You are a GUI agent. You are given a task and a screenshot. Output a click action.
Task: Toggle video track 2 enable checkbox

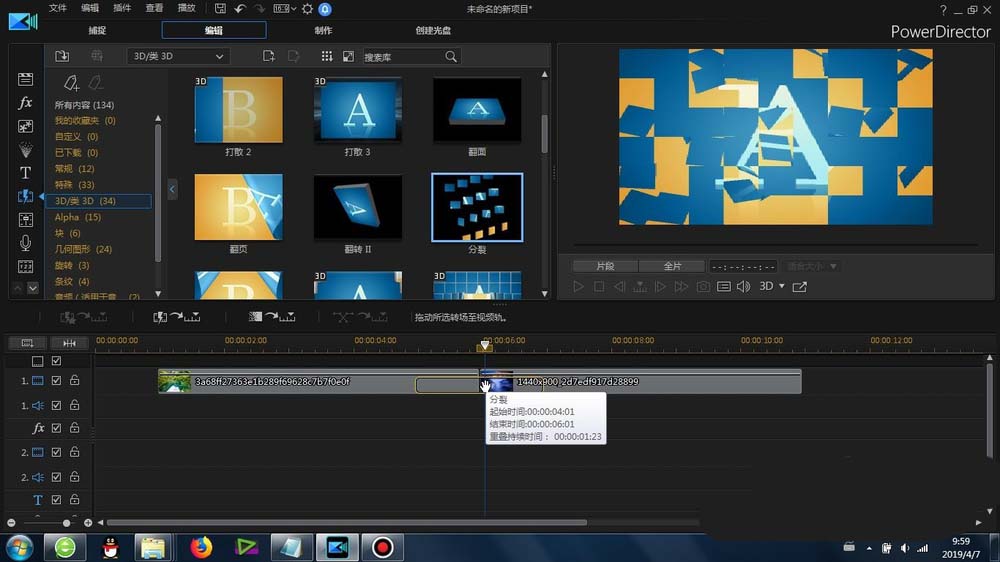coord(56,452)
